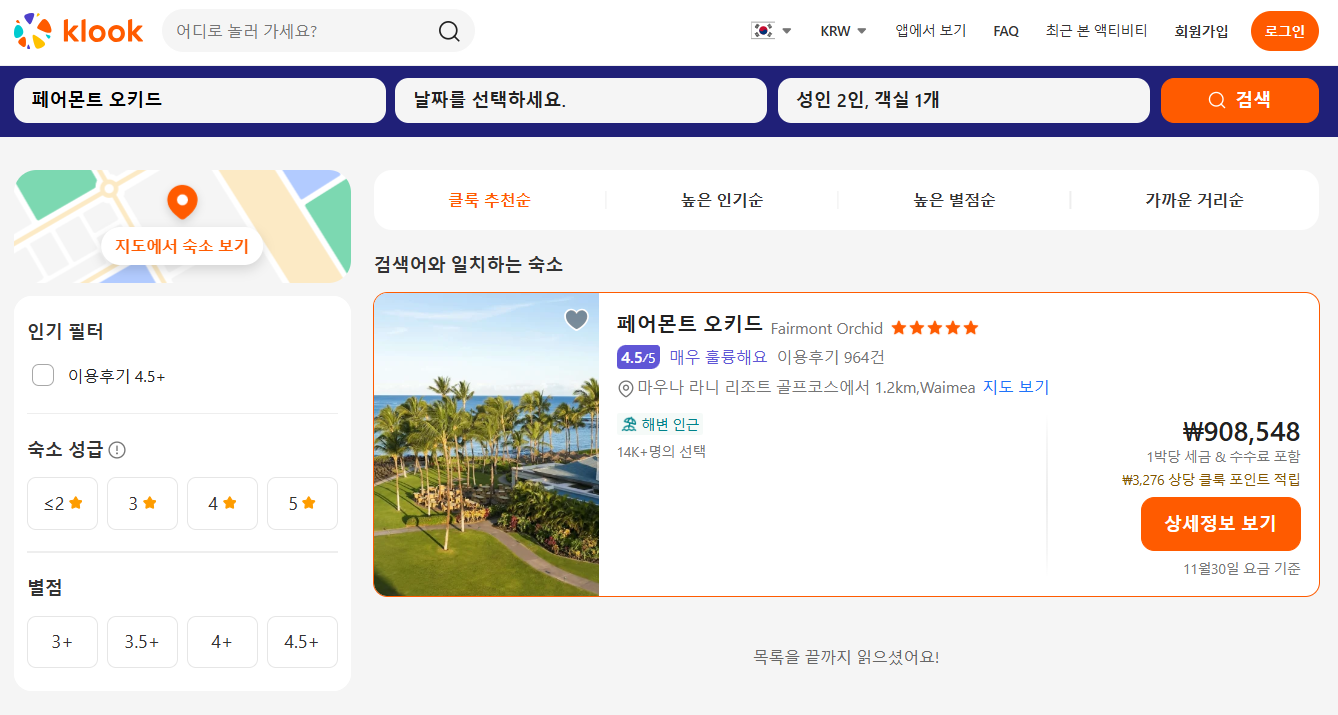This screenshot has height=715, width=1338.
Task: Save Fairmont Orchid with heart icon
Action: pyautogui.click(x=576, y=319)
